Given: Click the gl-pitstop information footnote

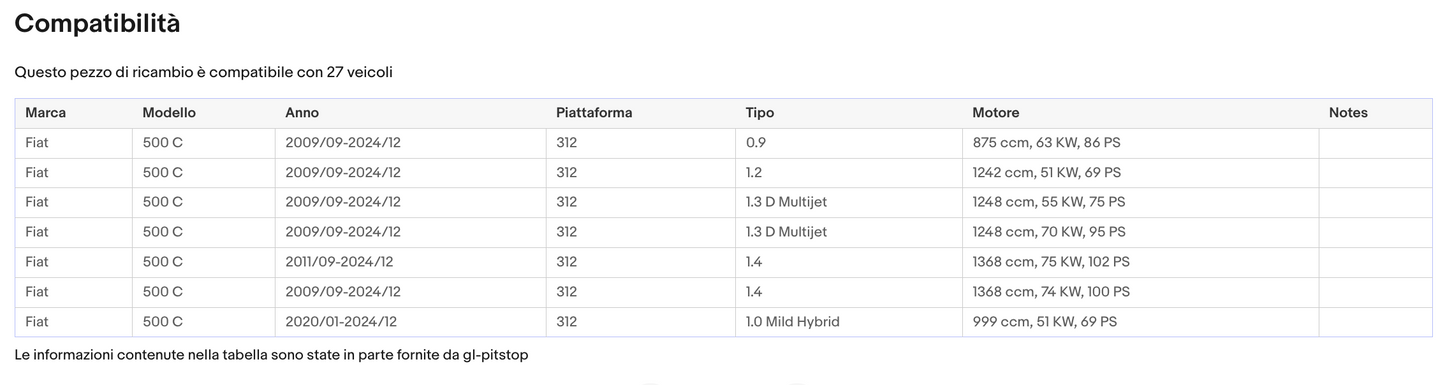Looking at the screenshot, I should tap(271, 355).
